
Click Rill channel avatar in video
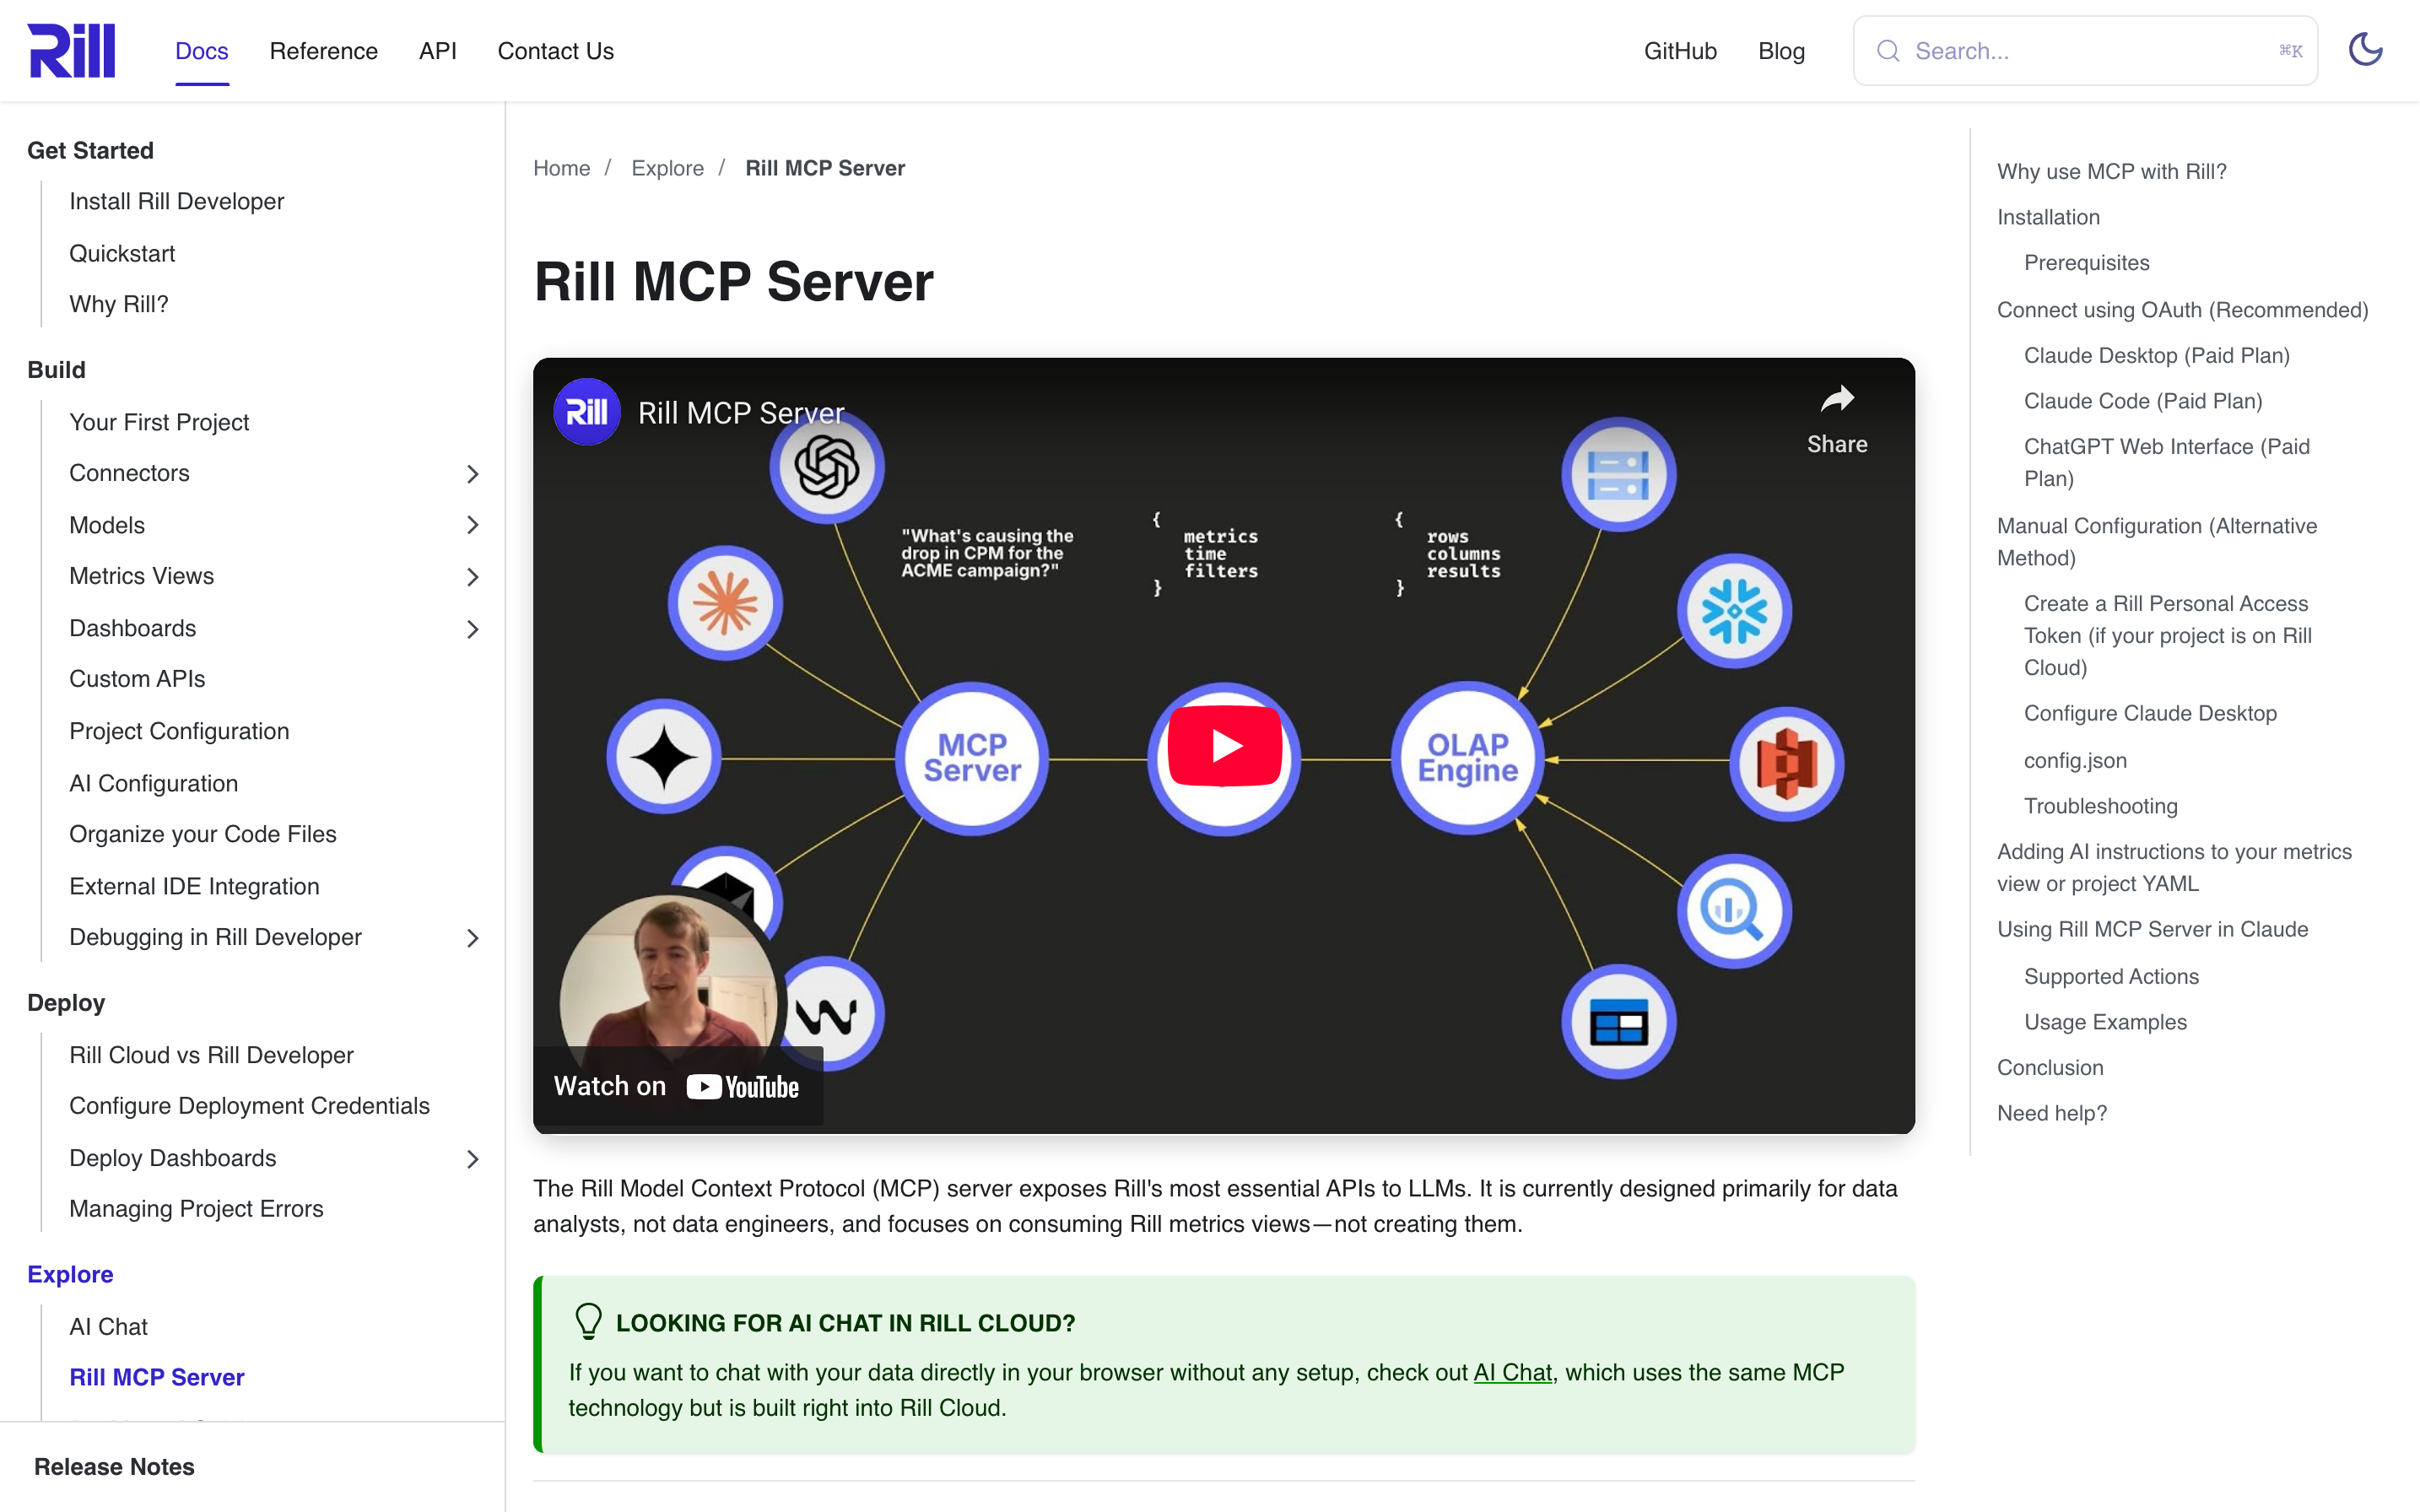coord(587,412)
